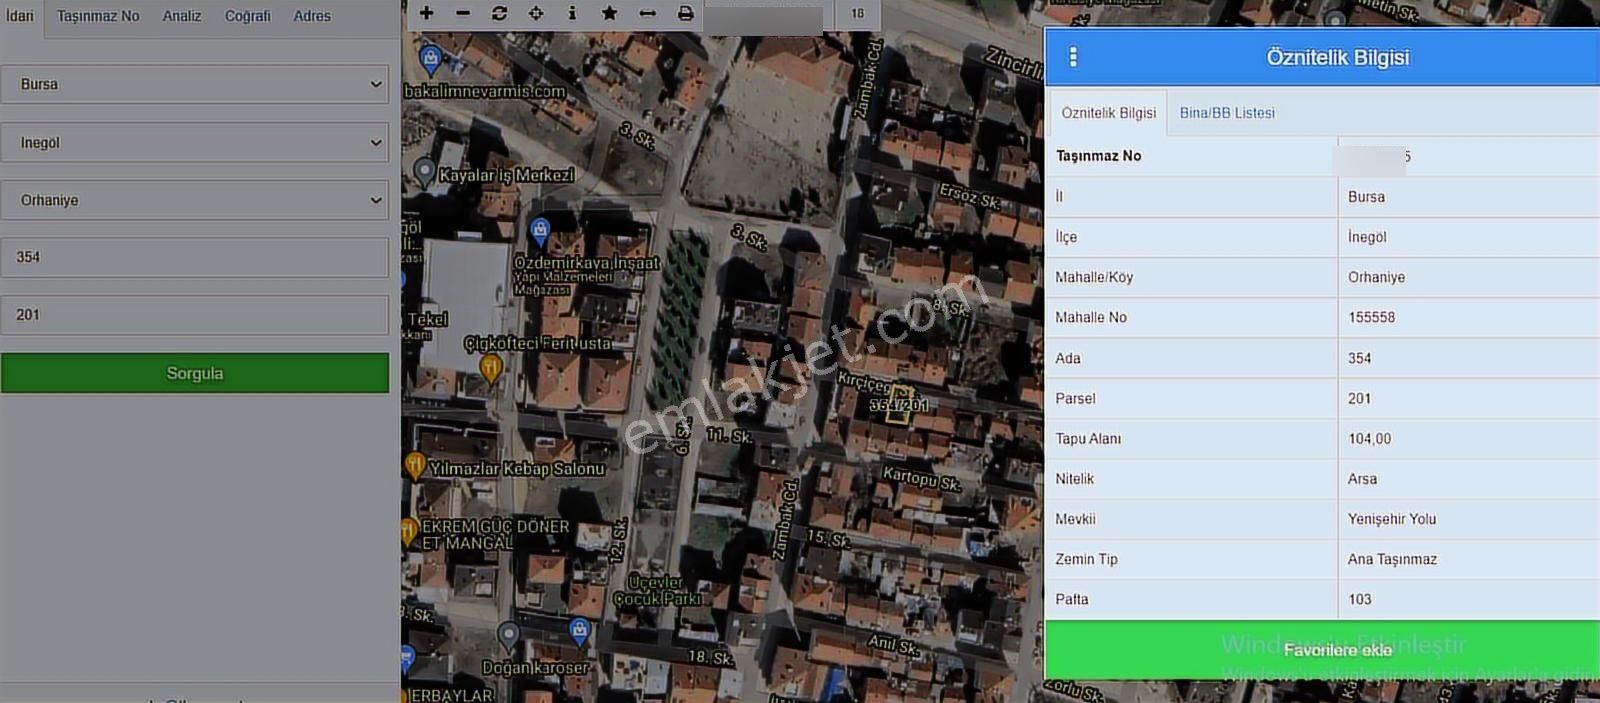Select the crosshair locate tool

click(536, 14)
